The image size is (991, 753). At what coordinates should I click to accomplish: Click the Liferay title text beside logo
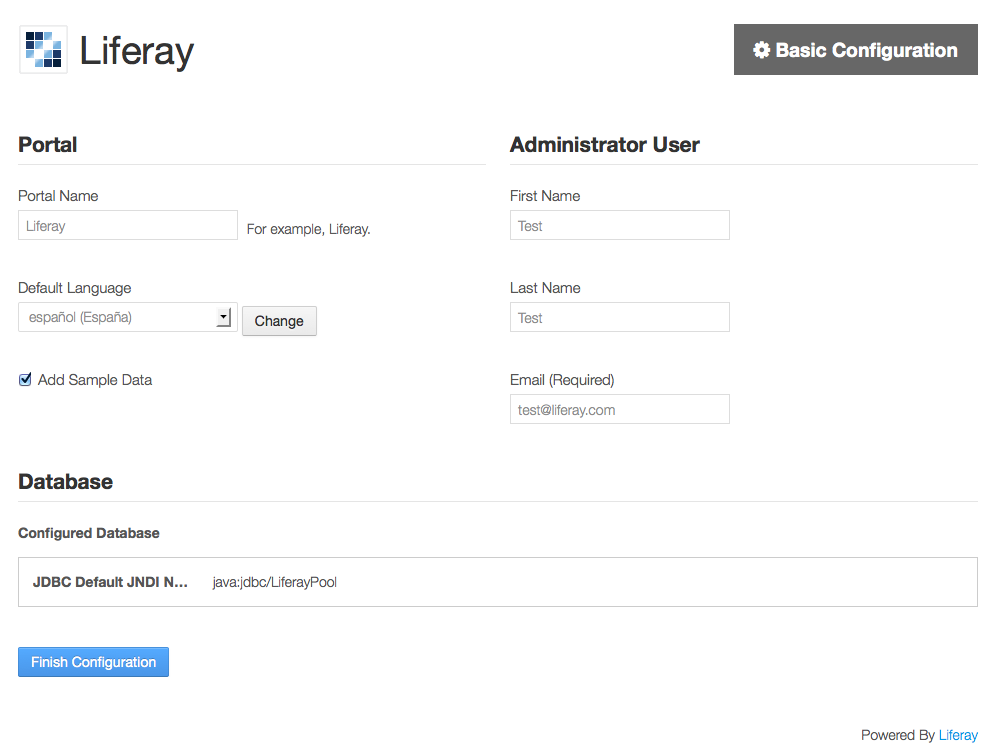[137, 51]
